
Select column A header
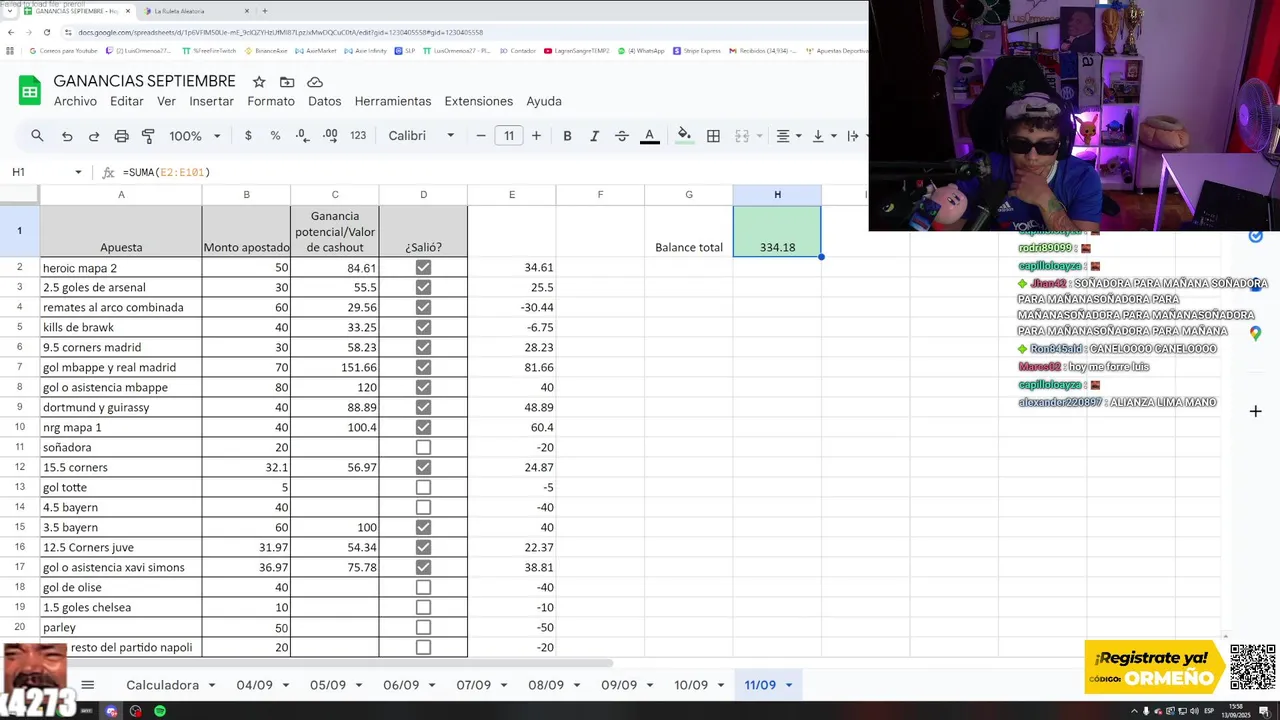pos(121,194)
